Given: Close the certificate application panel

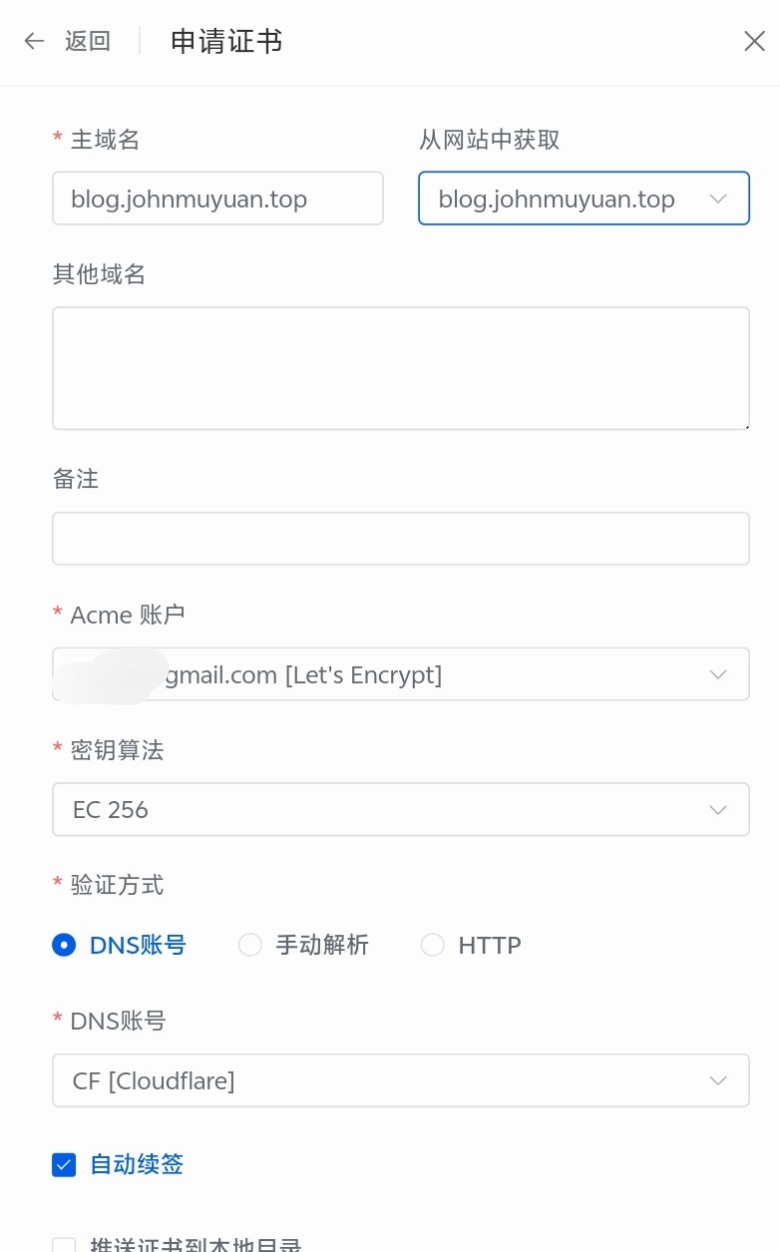Looking at the screenshot, I should coord(754,41).
